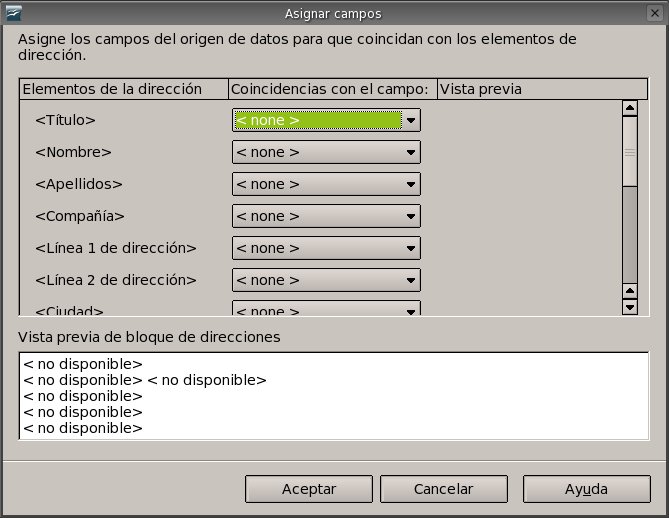Select the <Título> address element label
Viewport: 669px width, 518px height.
coord(65,121)
